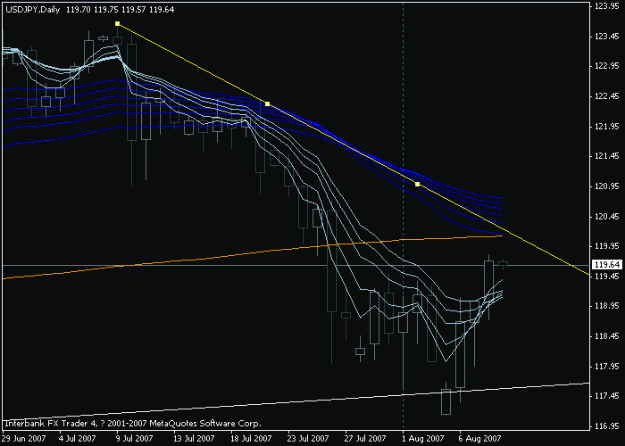Screen dimensions: 625x446
Task: Click the 122.95 price scale label
Action: click(607, 66)
